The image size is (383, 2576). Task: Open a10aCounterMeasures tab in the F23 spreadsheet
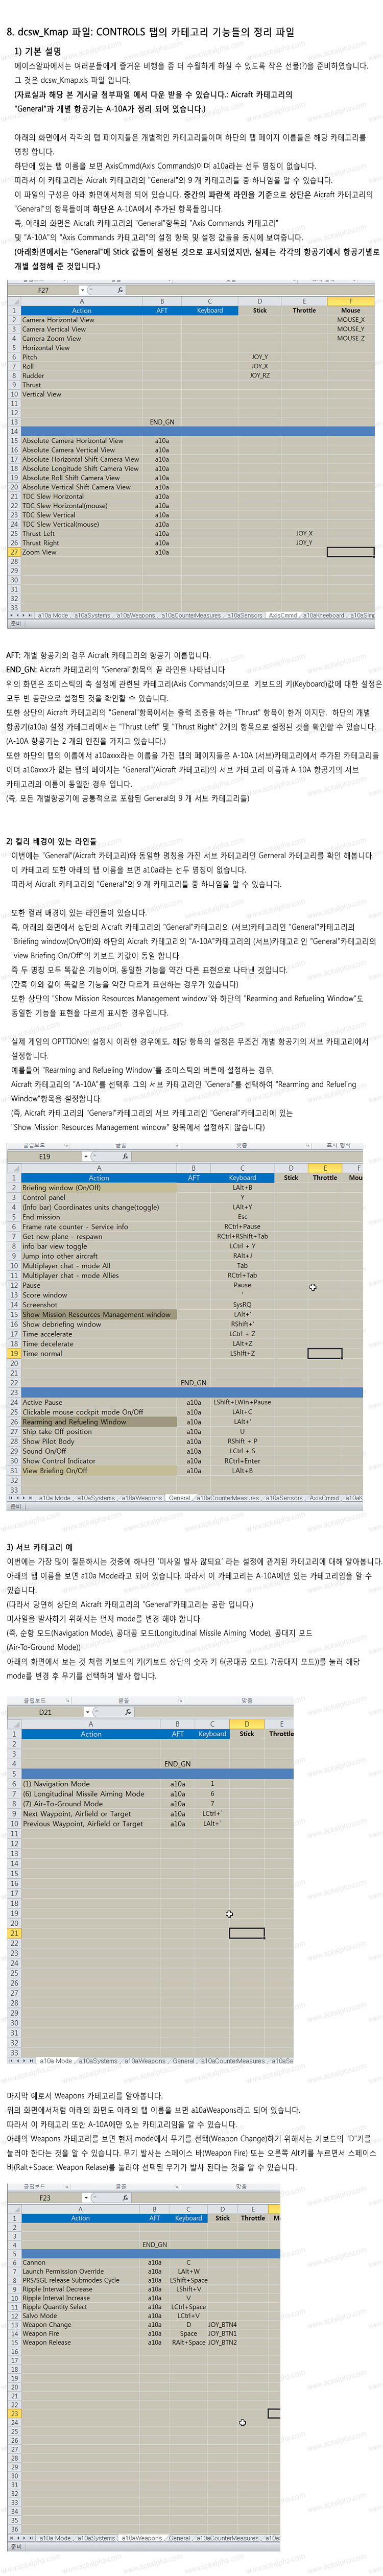pyautogui.click(x=228, y=2538)
